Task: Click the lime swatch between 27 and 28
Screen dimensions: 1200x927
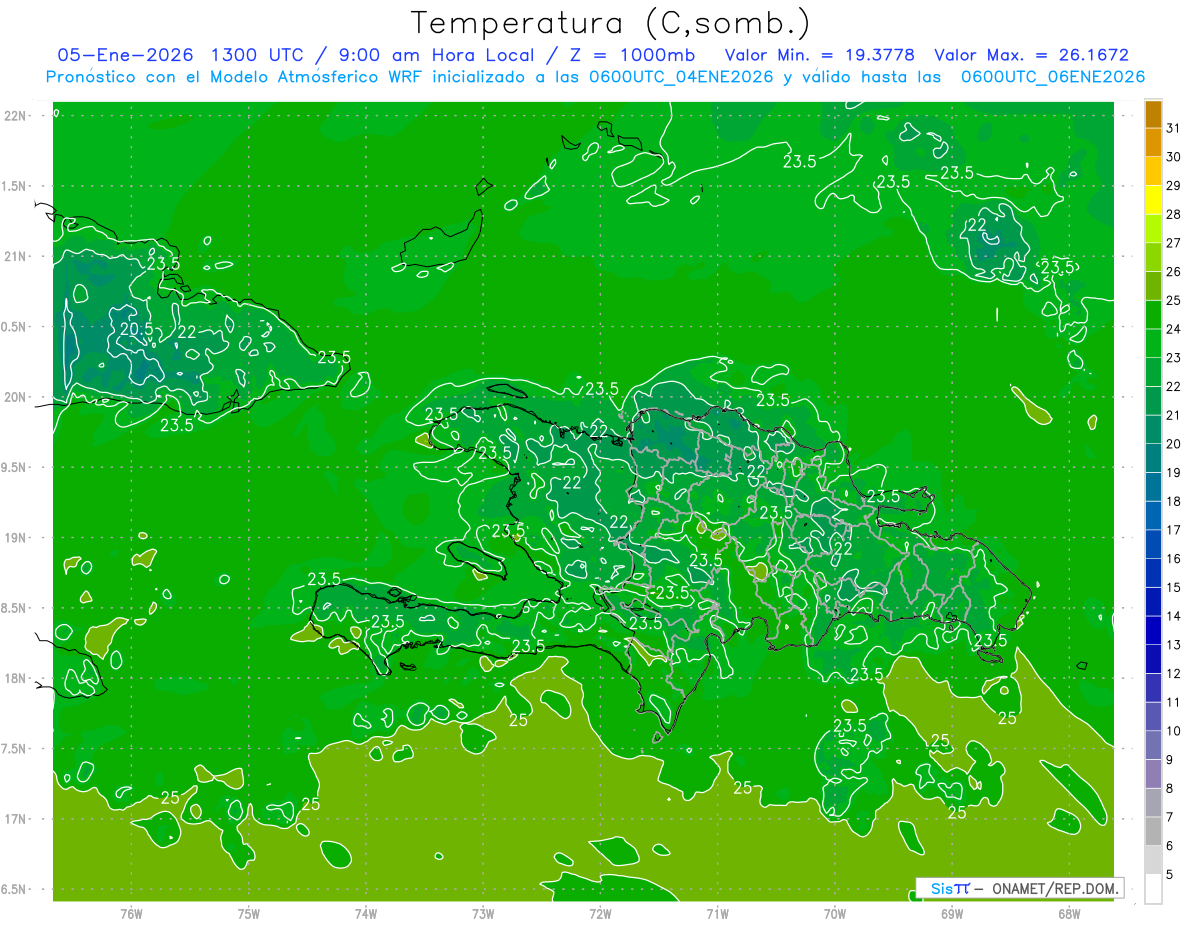Action: (x=1153, y=229)
